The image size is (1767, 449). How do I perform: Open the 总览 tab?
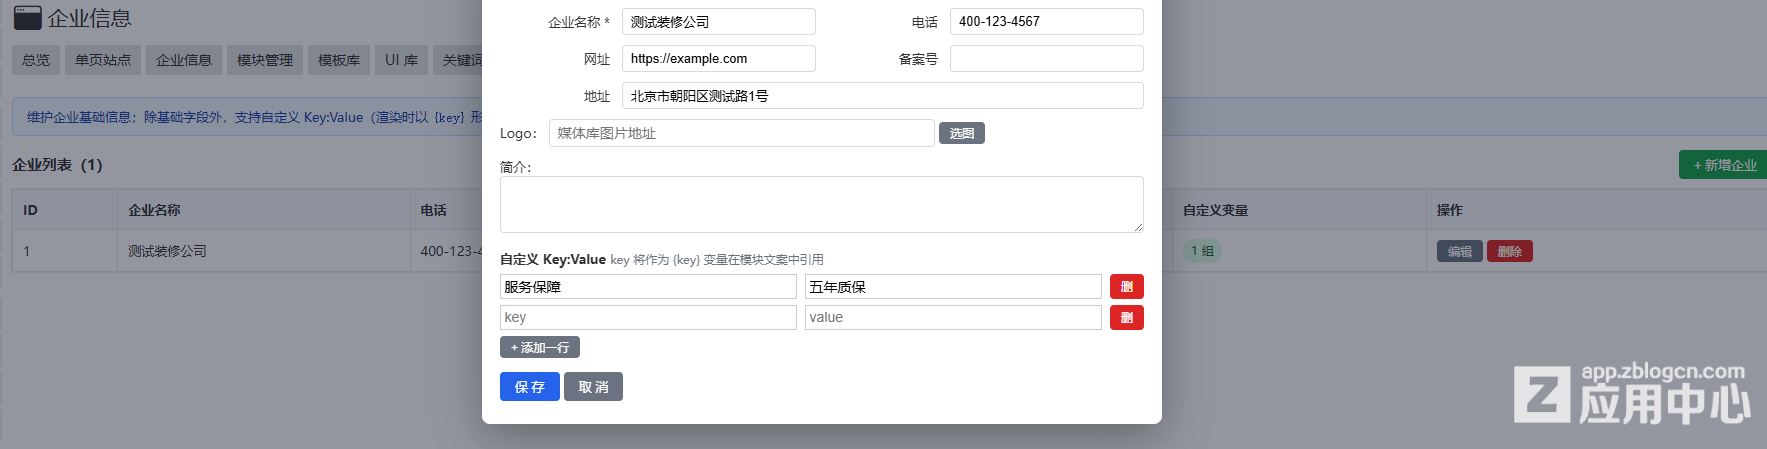tap(36, 60)
